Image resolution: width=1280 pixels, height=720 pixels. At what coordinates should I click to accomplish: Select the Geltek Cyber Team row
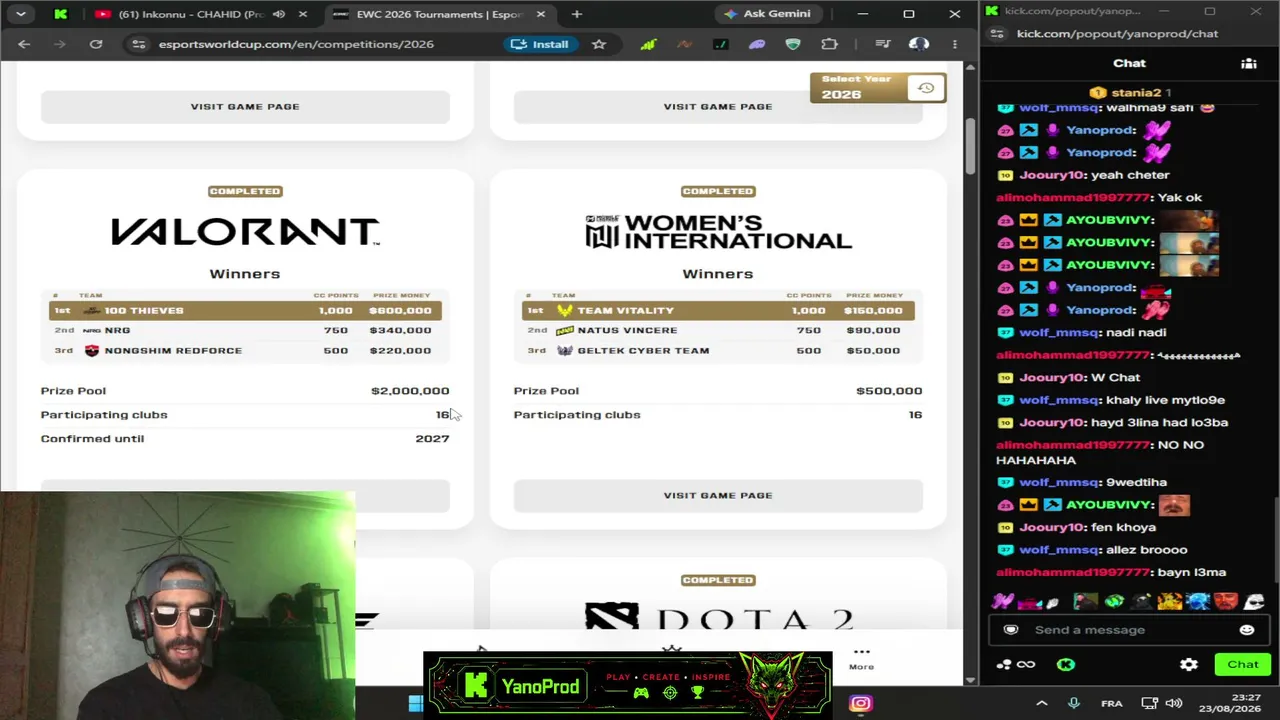(718, 350)
